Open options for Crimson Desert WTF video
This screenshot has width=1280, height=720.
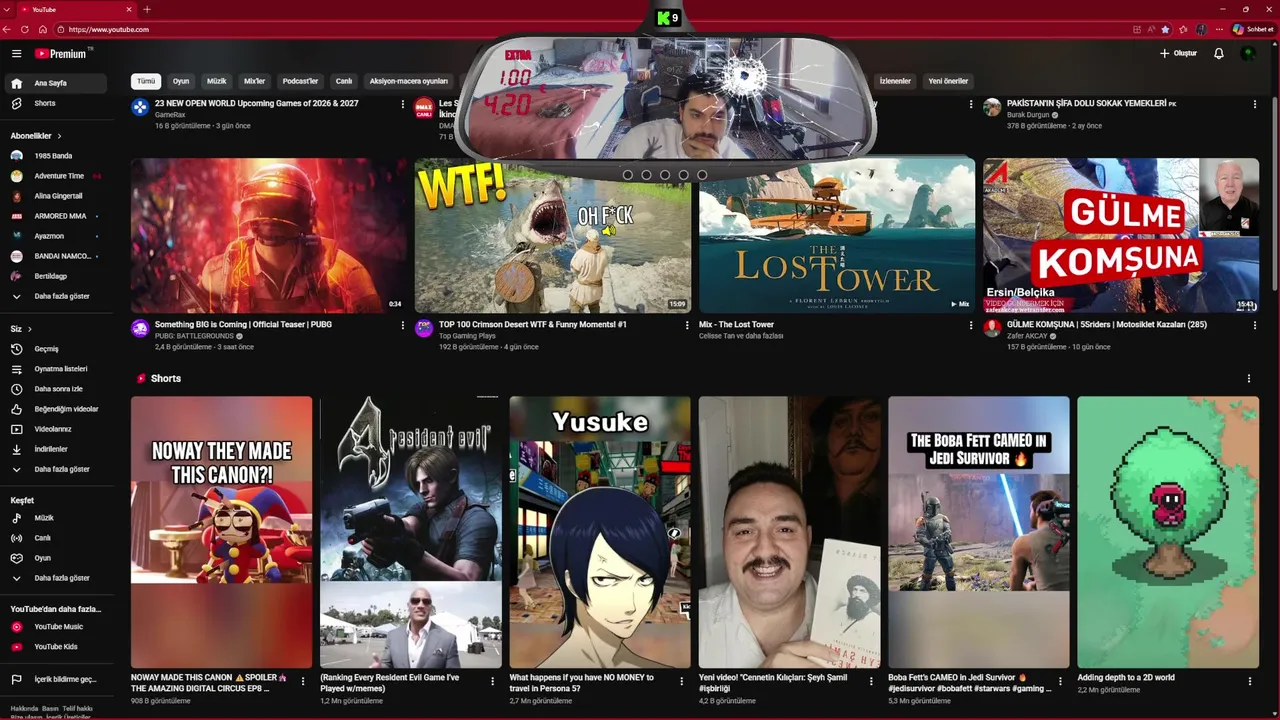click(x=687, y=325)
